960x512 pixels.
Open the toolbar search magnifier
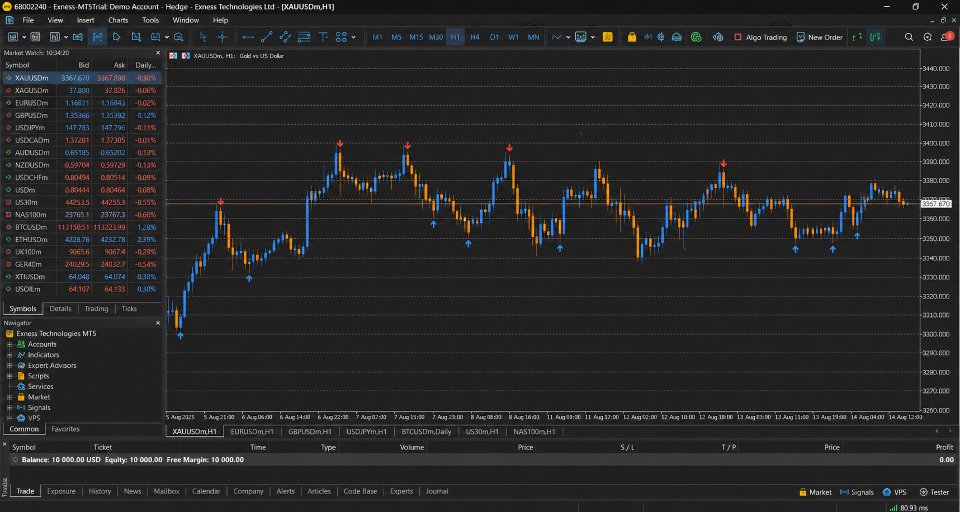tap(909, 37)
